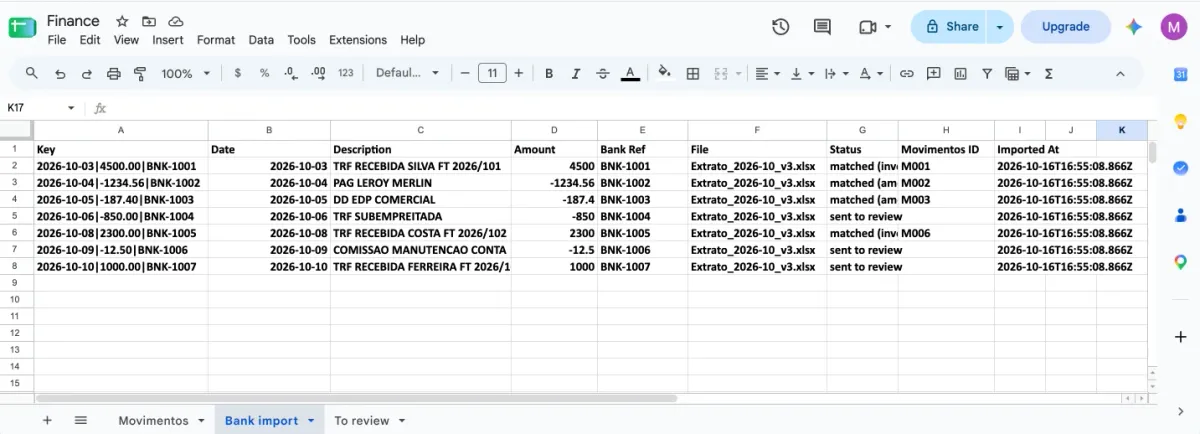
Task: Open version history clock icon
Action: coord(781,27)
